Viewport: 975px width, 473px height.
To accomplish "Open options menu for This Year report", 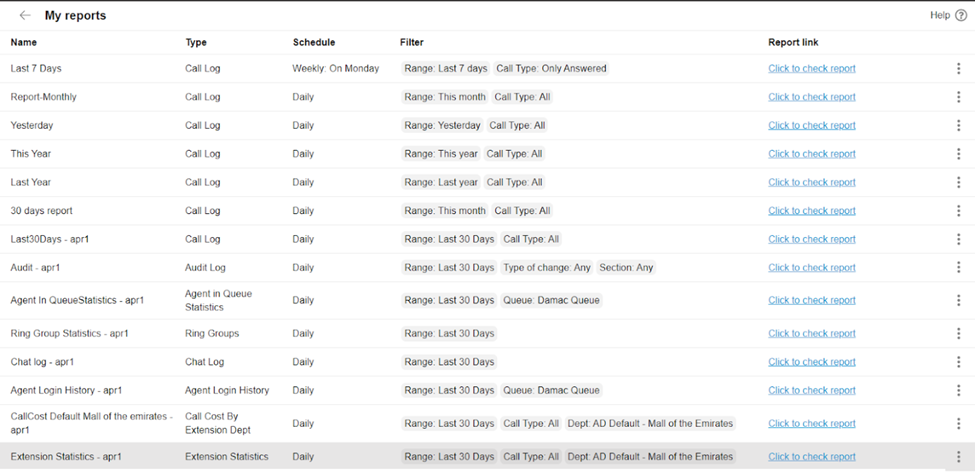I will (958, 154).
